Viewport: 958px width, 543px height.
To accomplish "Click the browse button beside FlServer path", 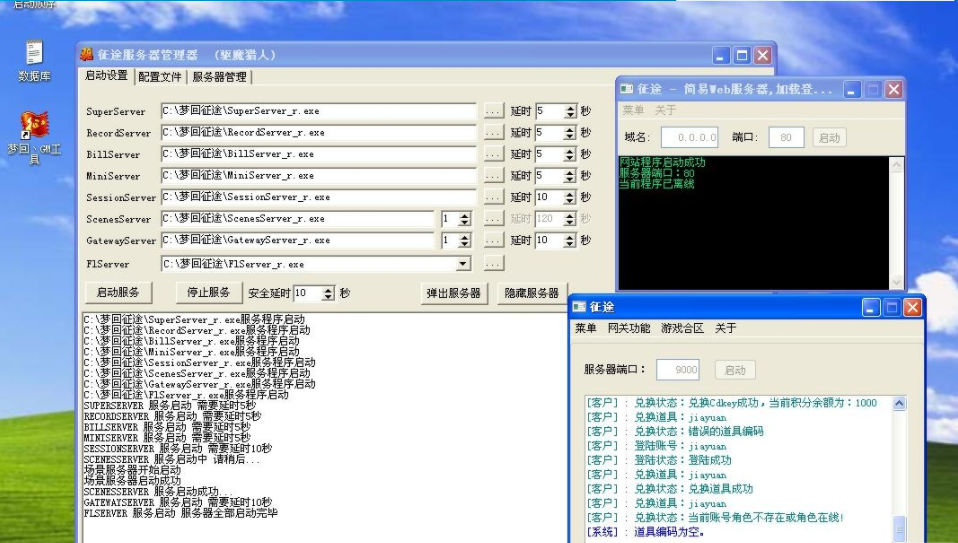I will pyautogui.click(x=493, y=264).
